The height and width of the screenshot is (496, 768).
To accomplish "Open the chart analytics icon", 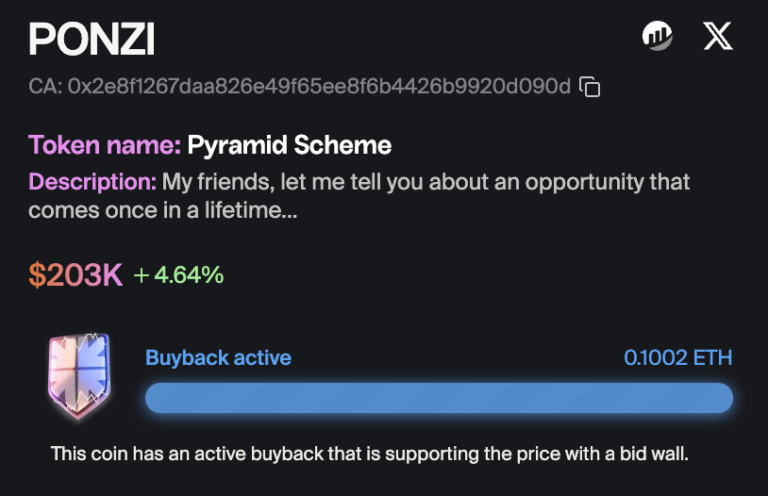I will click(x=657, y=37).
